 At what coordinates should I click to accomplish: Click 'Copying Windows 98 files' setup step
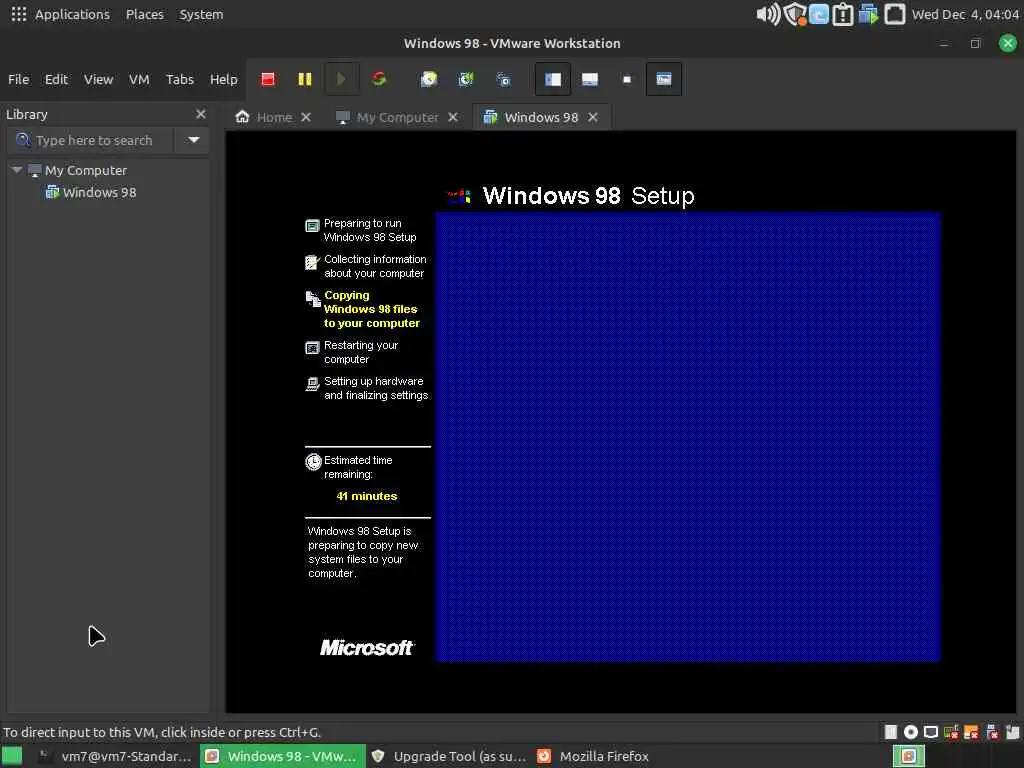point(371,309)
